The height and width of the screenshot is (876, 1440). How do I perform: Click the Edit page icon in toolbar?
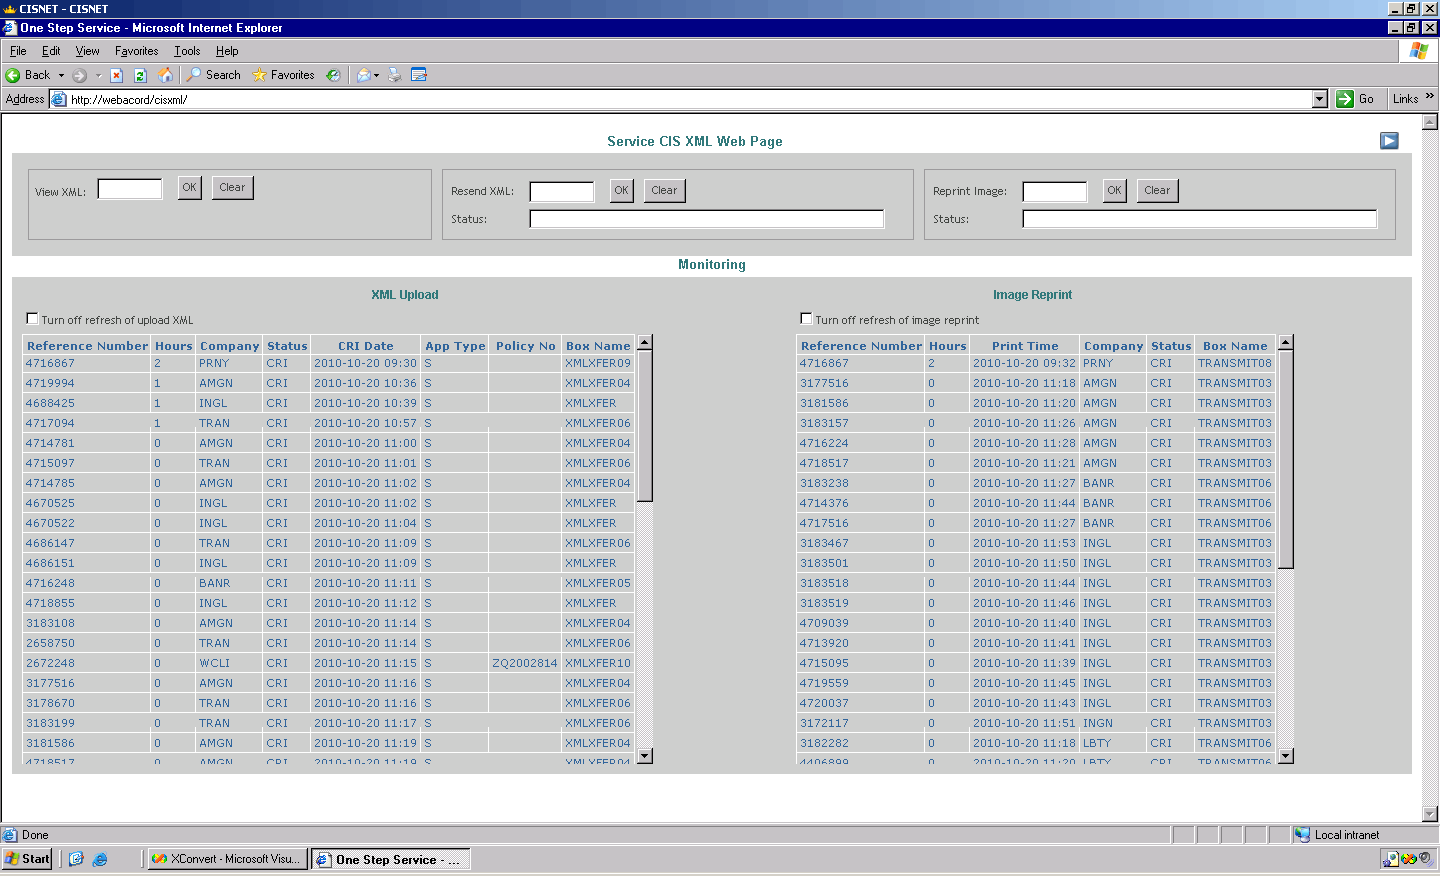pyautogui.click(x=419, y=75)
